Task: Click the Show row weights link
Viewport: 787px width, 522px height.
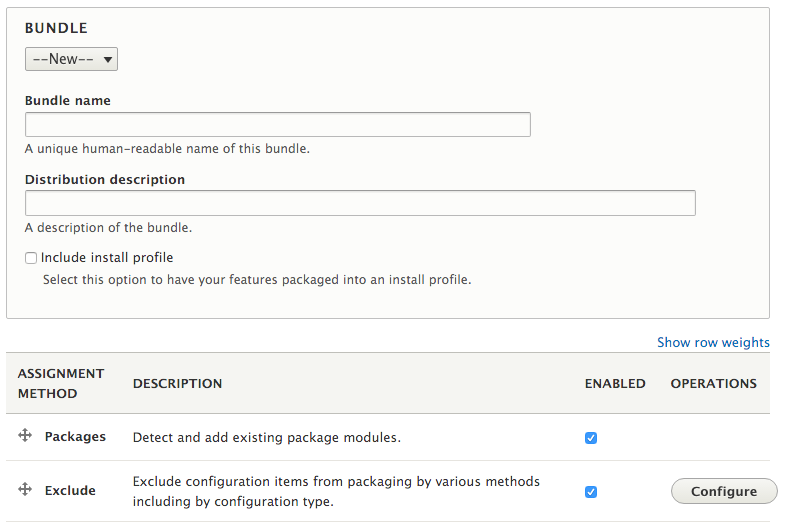Action: (713, 342)
